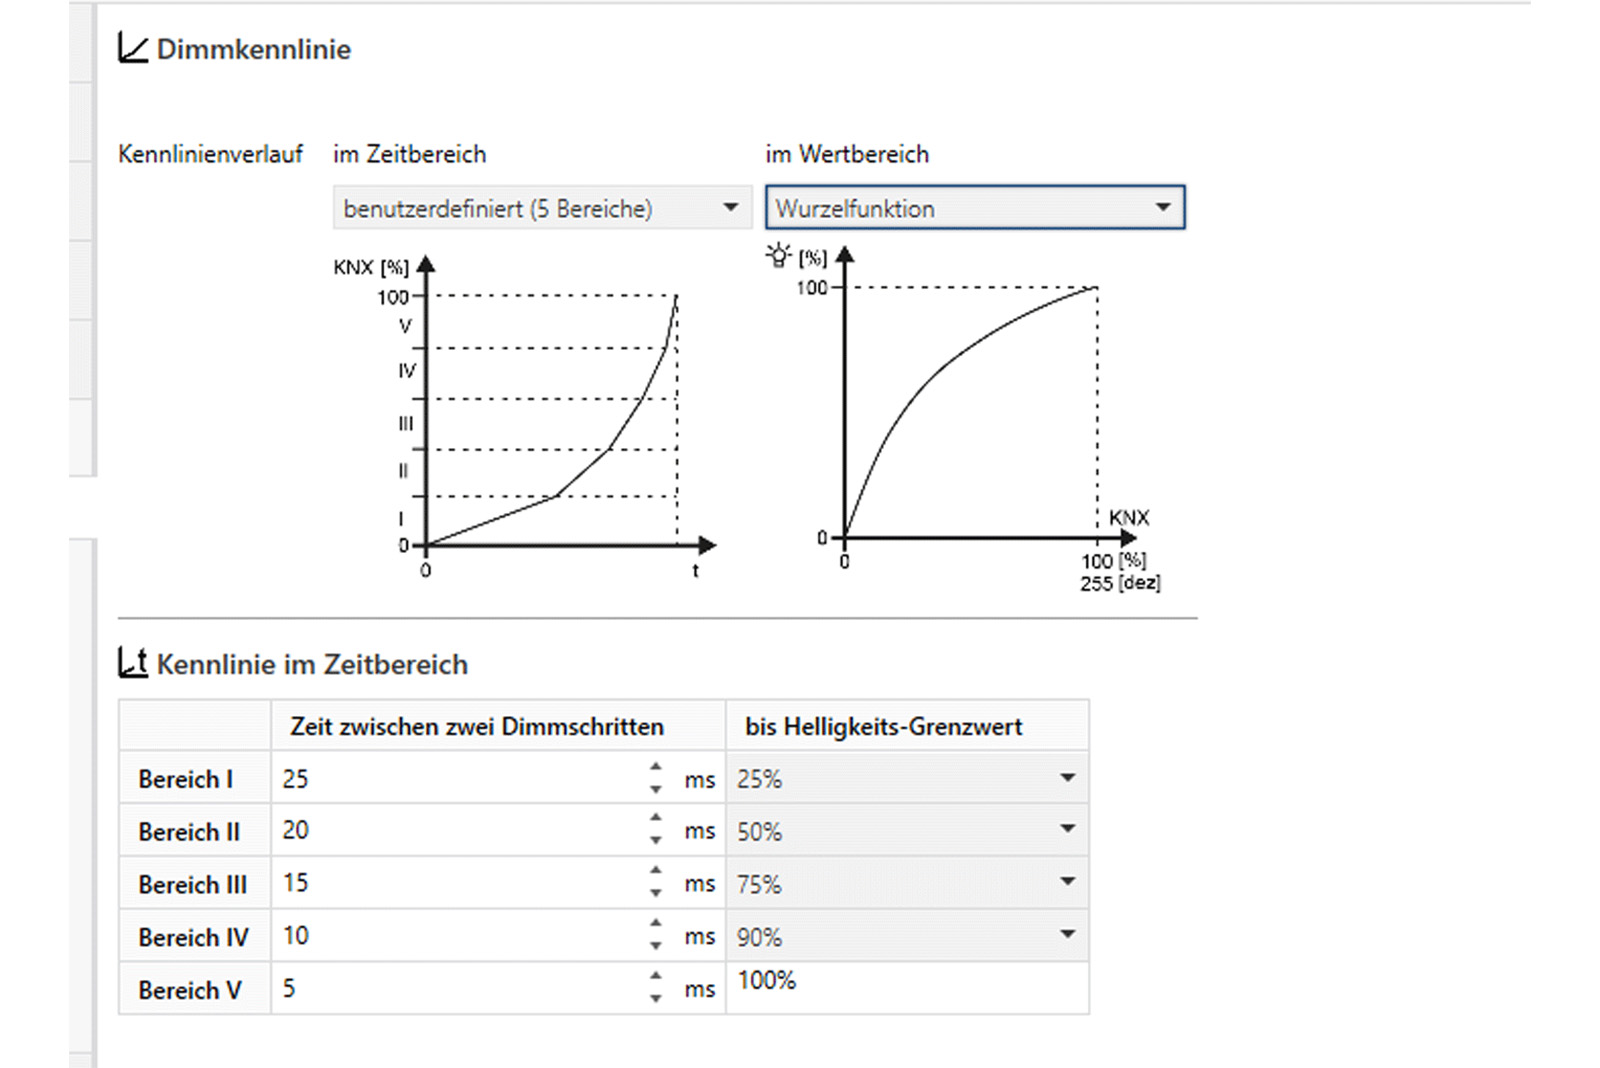Open Bereich II 50% Grenzwert dropdown
The width and height of the screenshot is (1600, 1068).
point(906,830)
